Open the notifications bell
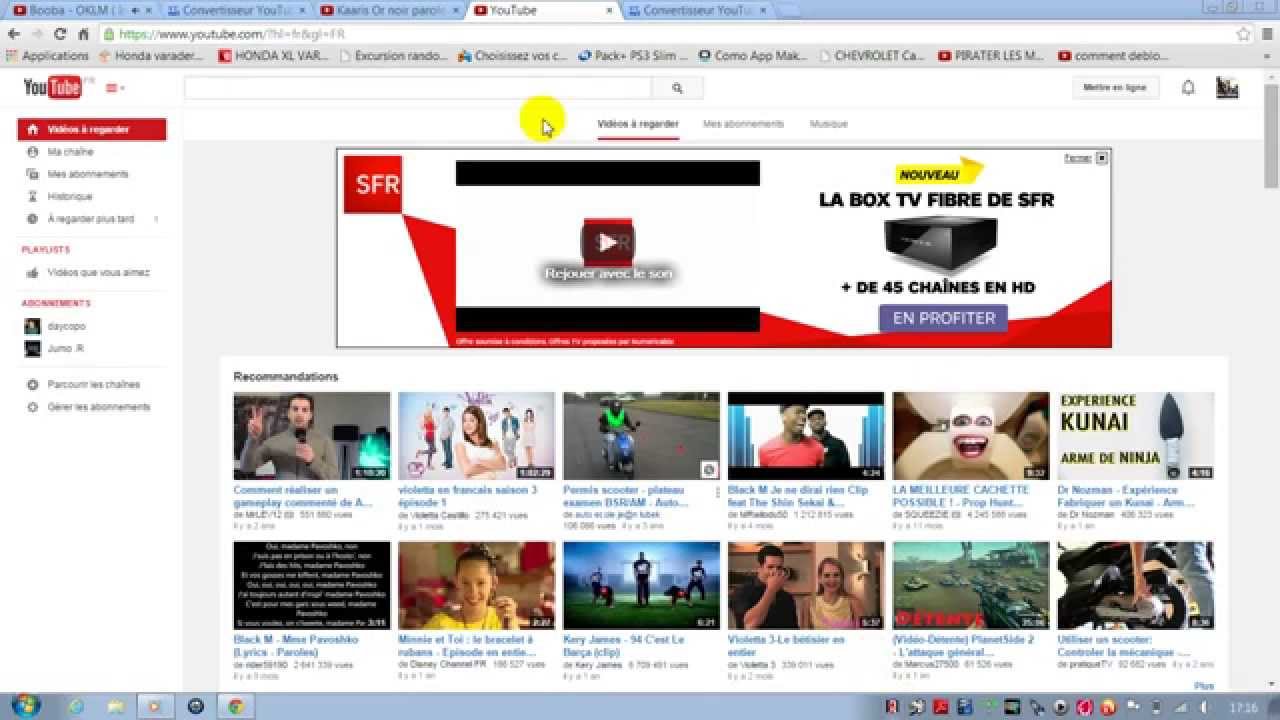The height and width of the screenshot is (720, 1280). coord(1188,88)
